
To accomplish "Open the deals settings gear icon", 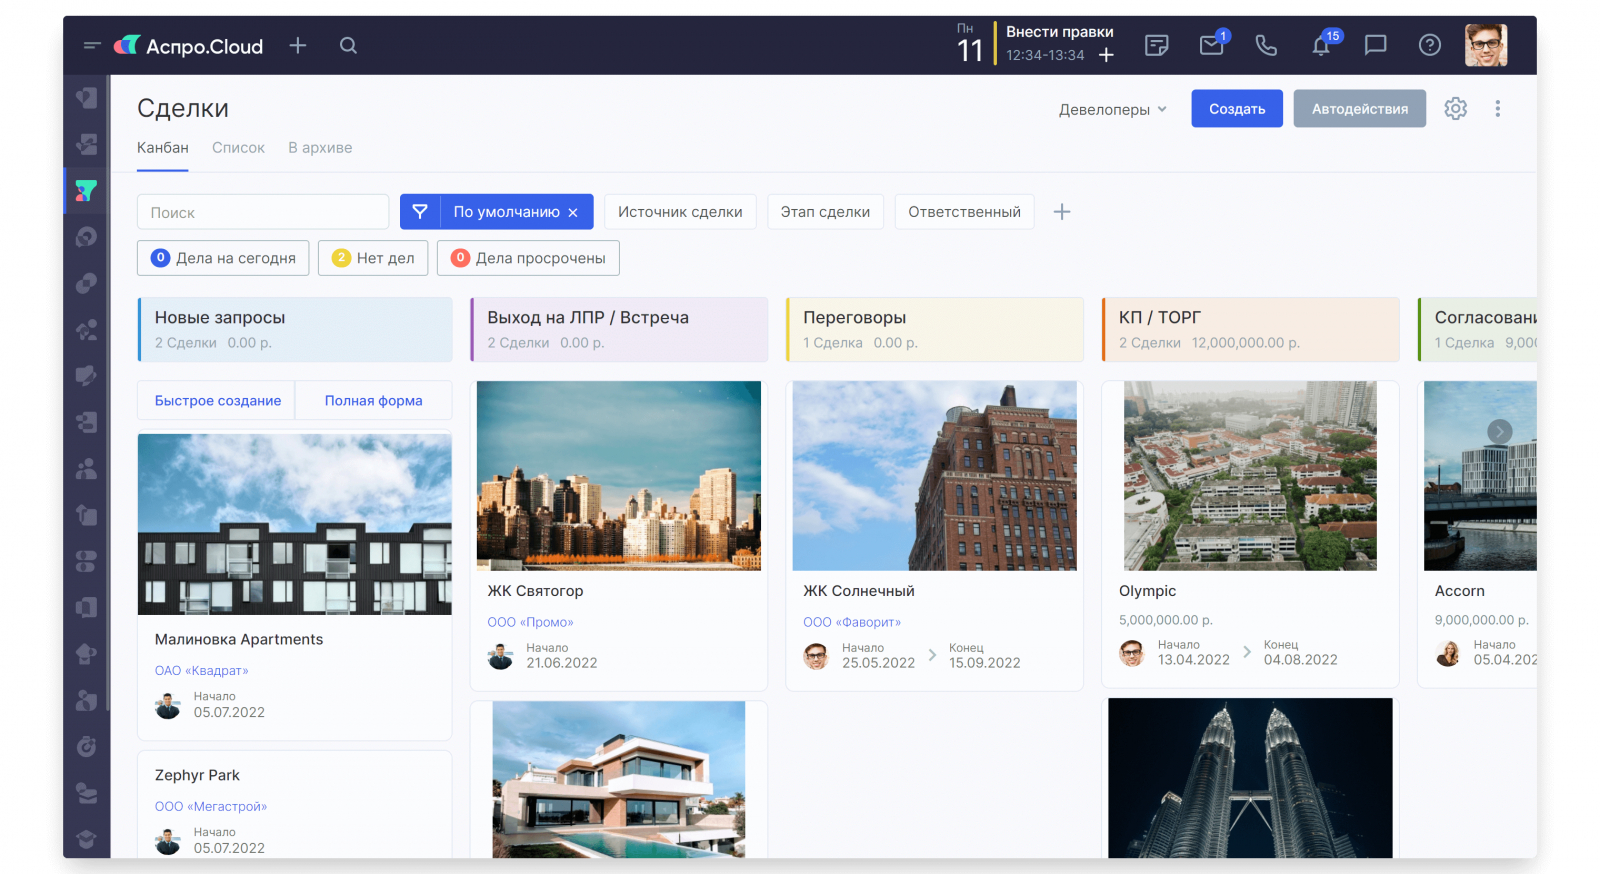I will click(1456, 108).
